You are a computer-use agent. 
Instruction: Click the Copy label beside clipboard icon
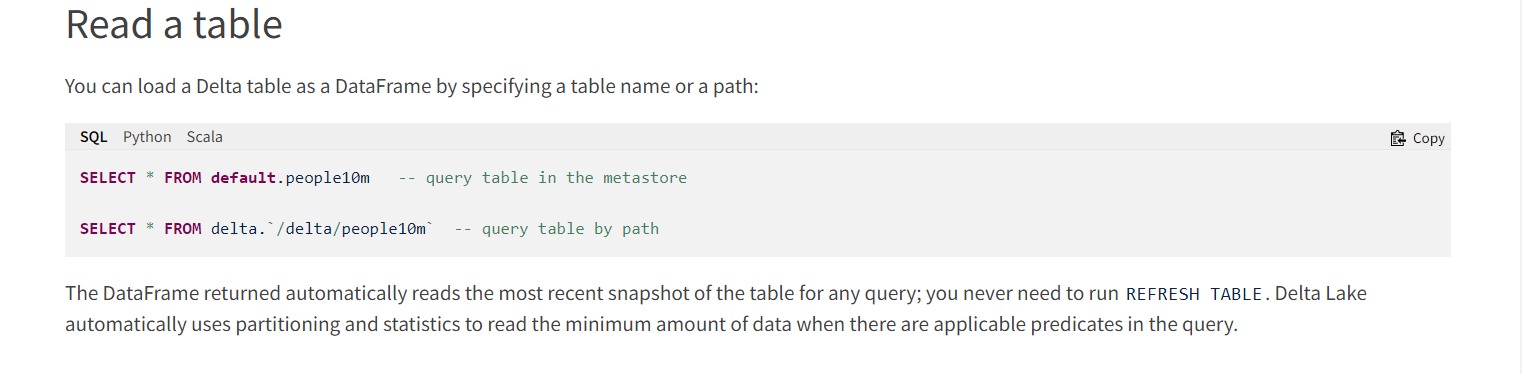(1429, 138)
